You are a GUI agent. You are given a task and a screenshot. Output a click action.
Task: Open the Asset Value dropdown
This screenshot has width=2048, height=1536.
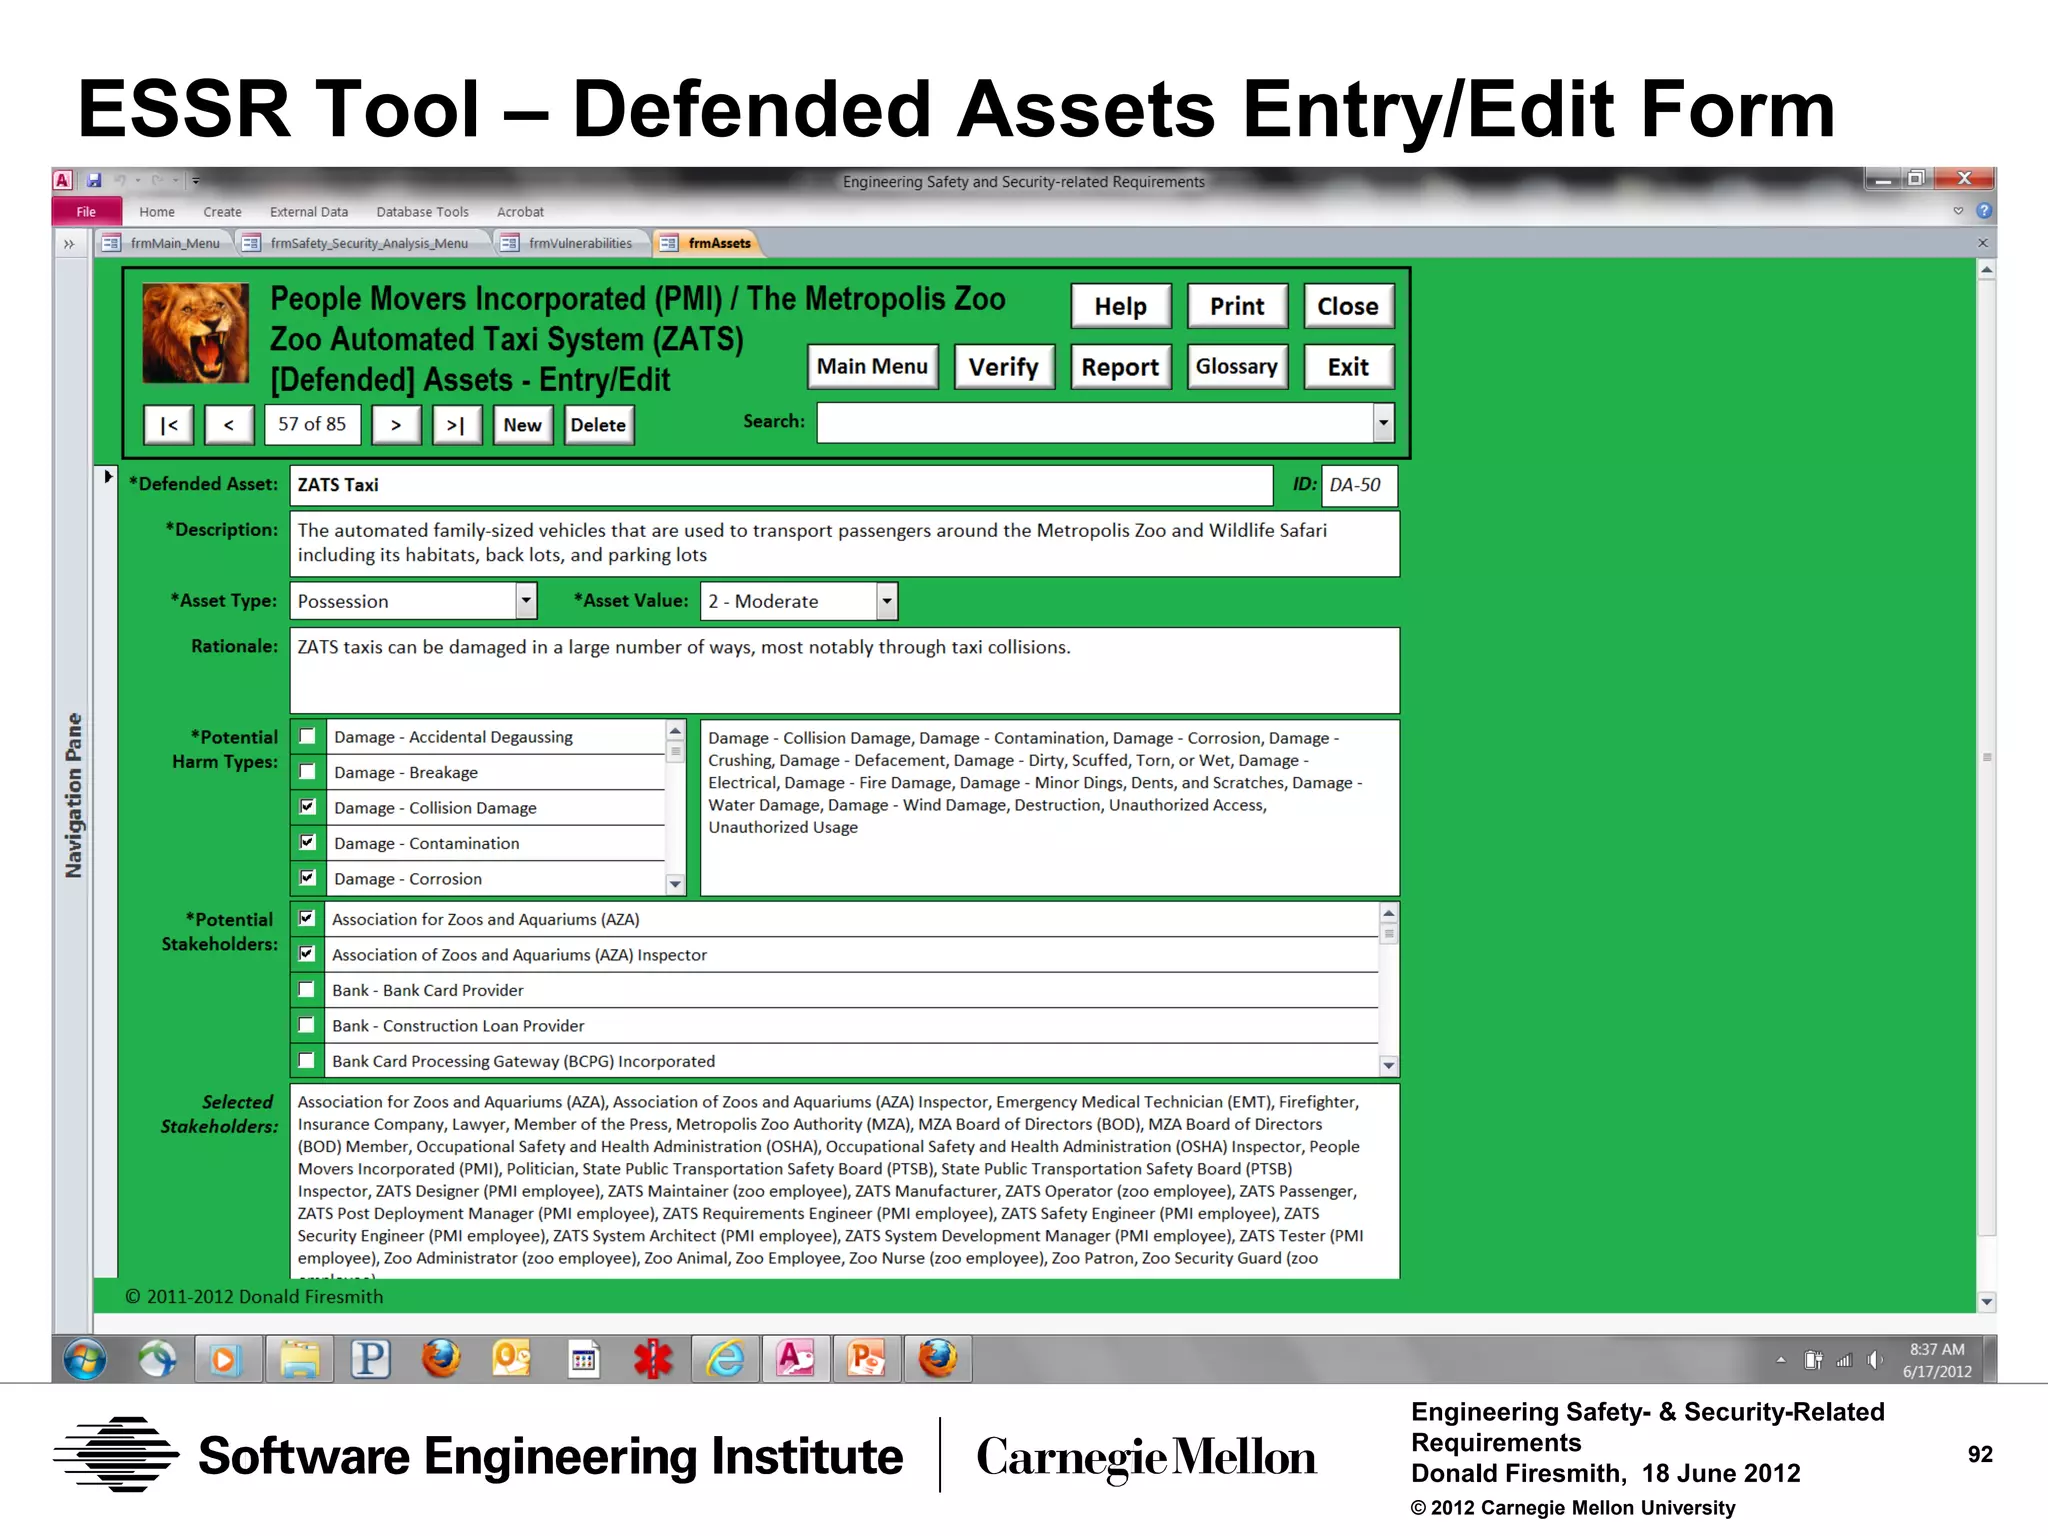tap(886, 601)
